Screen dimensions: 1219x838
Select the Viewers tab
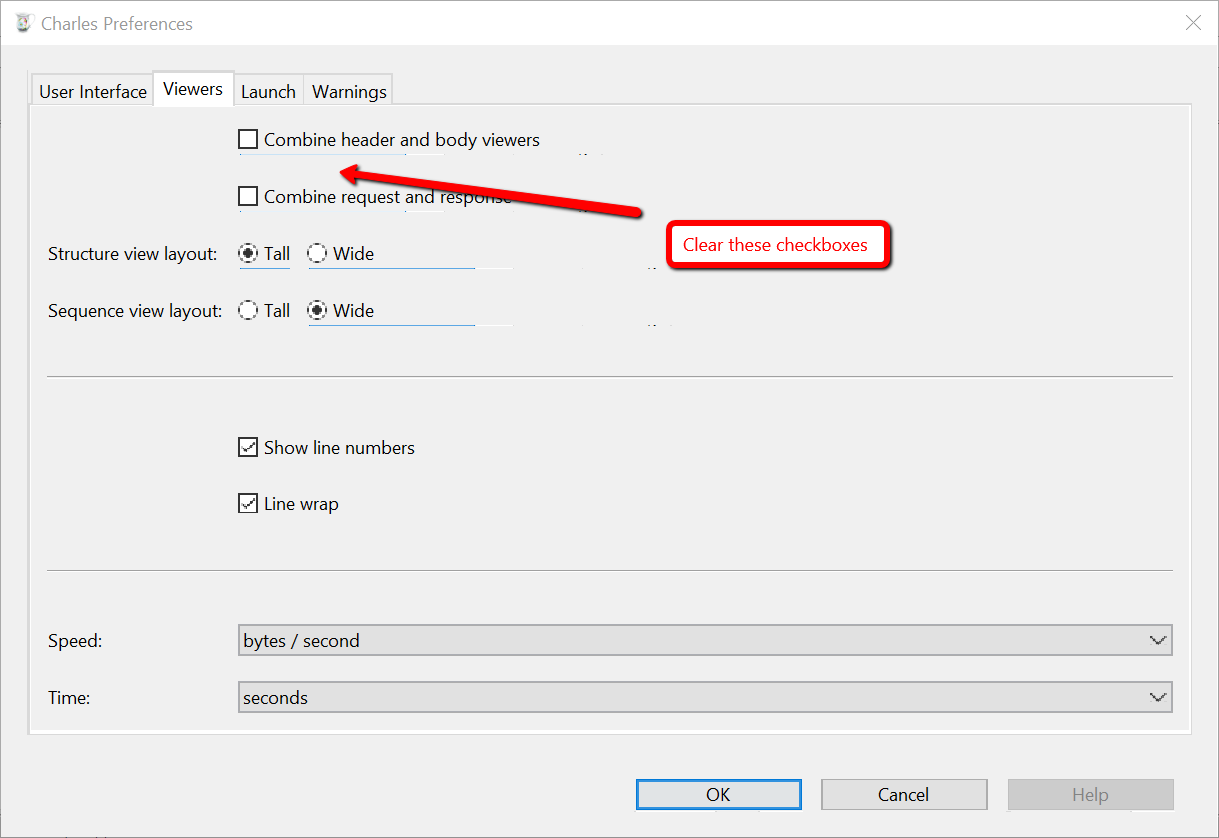(193, 89)
